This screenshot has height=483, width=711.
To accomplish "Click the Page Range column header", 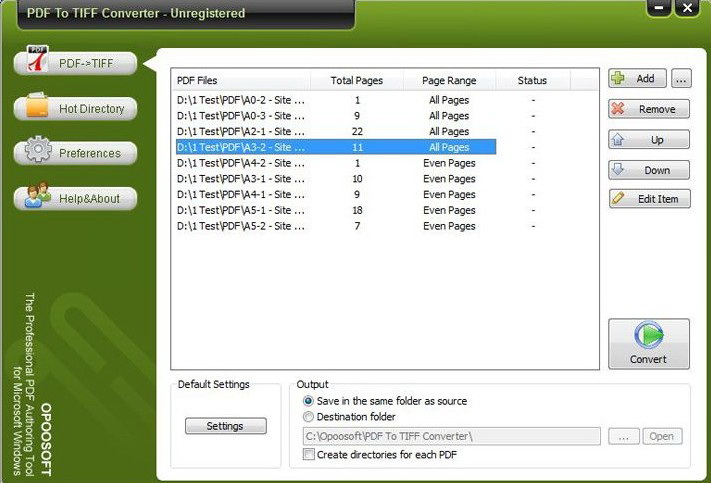I will tap(449, 80).
